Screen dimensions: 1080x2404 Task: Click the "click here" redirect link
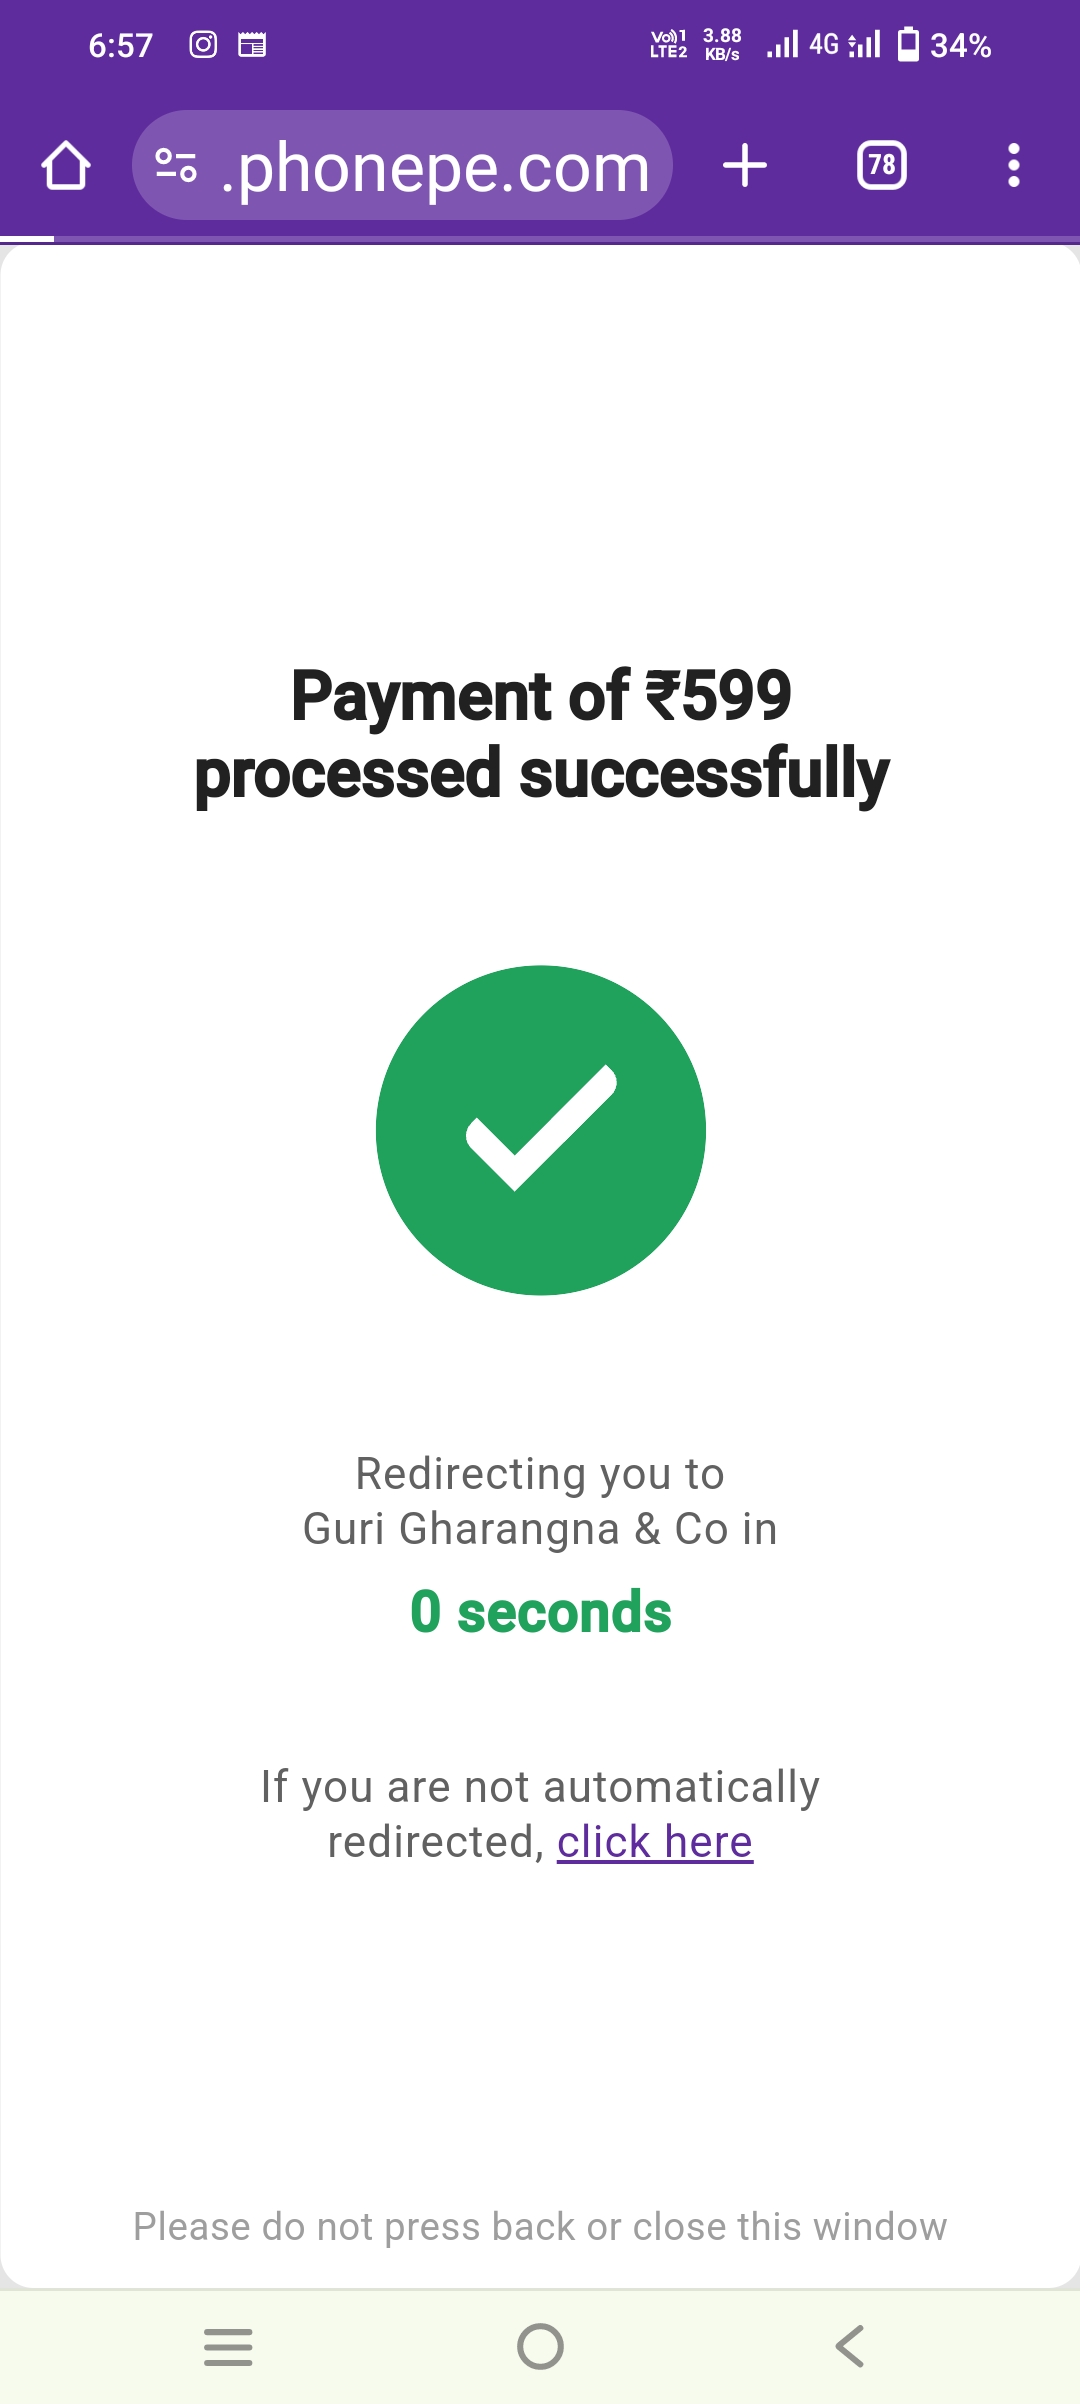tap(655, 1842)
